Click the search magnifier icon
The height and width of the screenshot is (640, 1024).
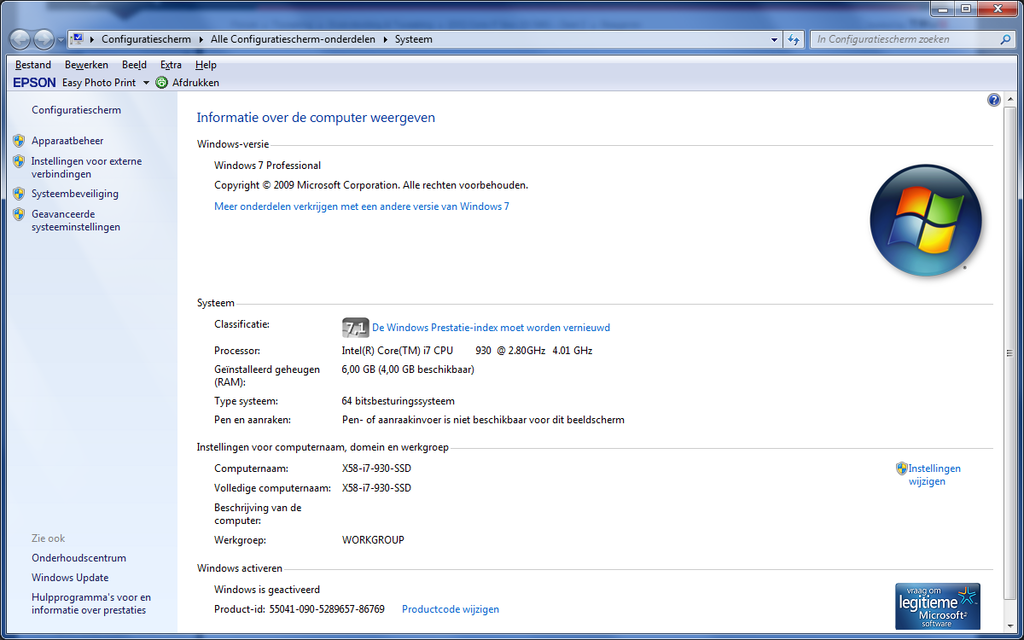pyautogui.click(x=1004, y=39)
